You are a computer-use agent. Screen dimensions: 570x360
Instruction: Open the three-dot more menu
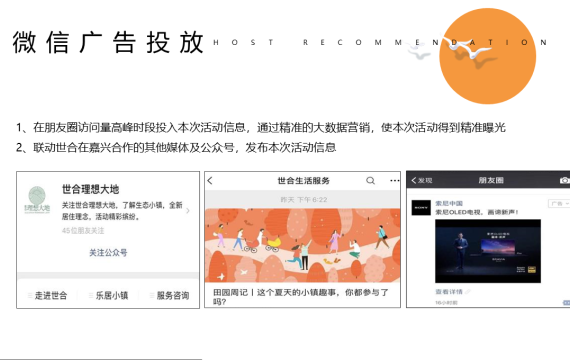pyautogui.click(x=395, y=180)
